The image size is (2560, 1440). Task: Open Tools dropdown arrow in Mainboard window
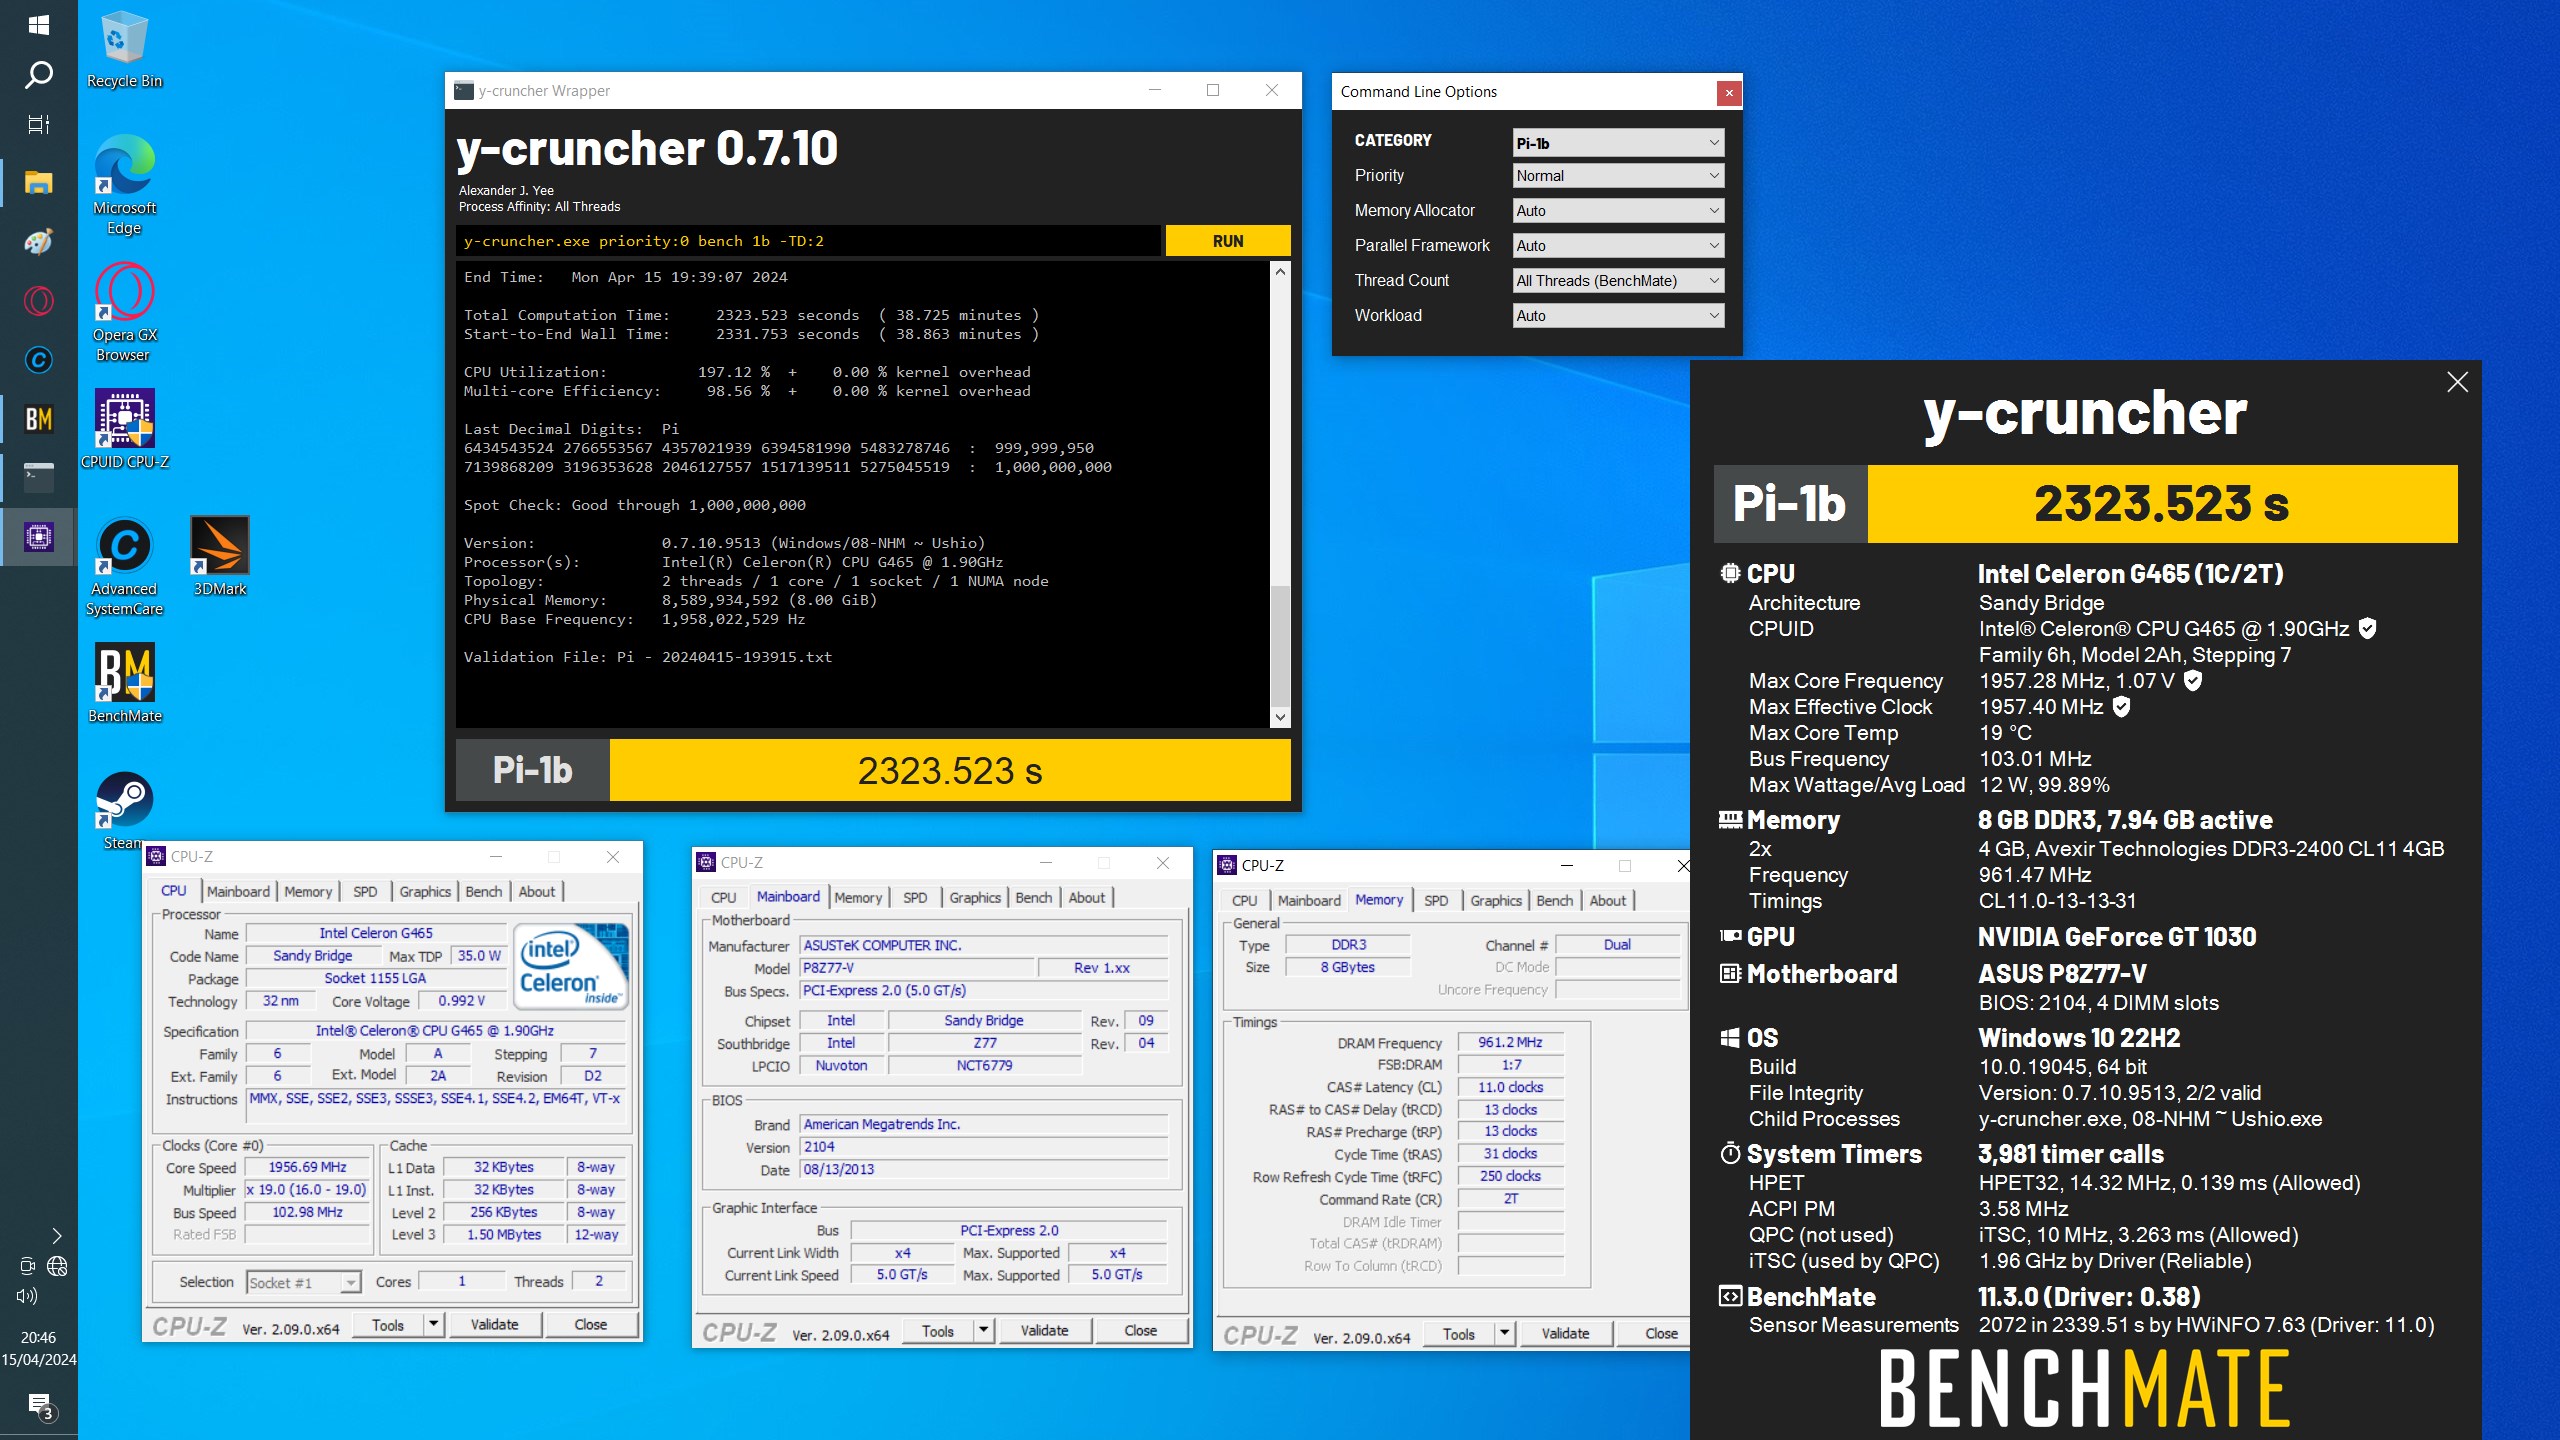point(984,1330)
